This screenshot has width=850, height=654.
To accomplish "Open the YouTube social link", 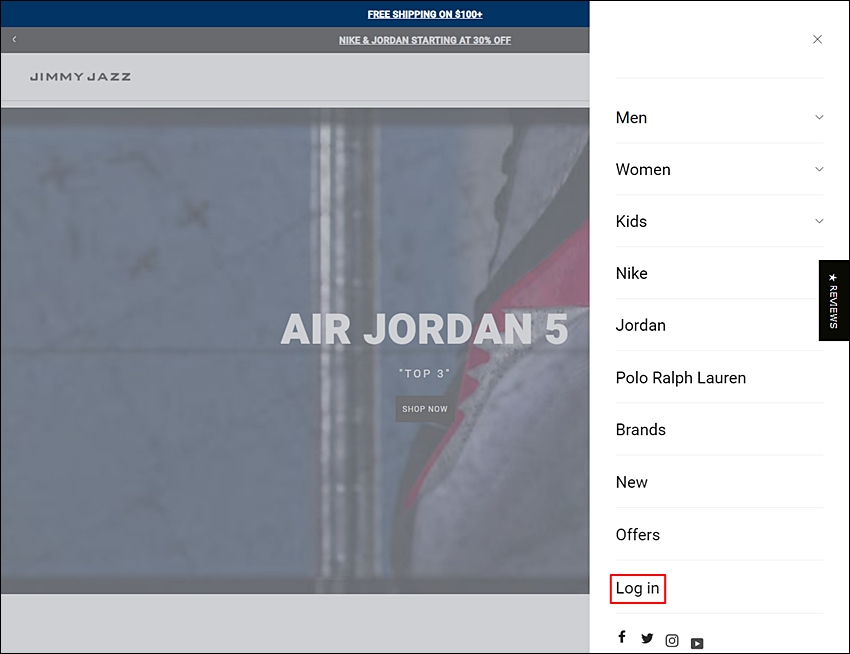I will coord(697,644).
